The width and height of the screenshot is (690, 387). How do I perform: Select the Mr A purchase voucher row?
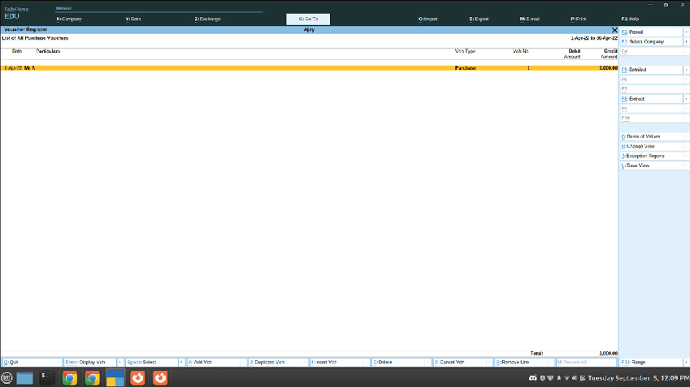(309, 68)
